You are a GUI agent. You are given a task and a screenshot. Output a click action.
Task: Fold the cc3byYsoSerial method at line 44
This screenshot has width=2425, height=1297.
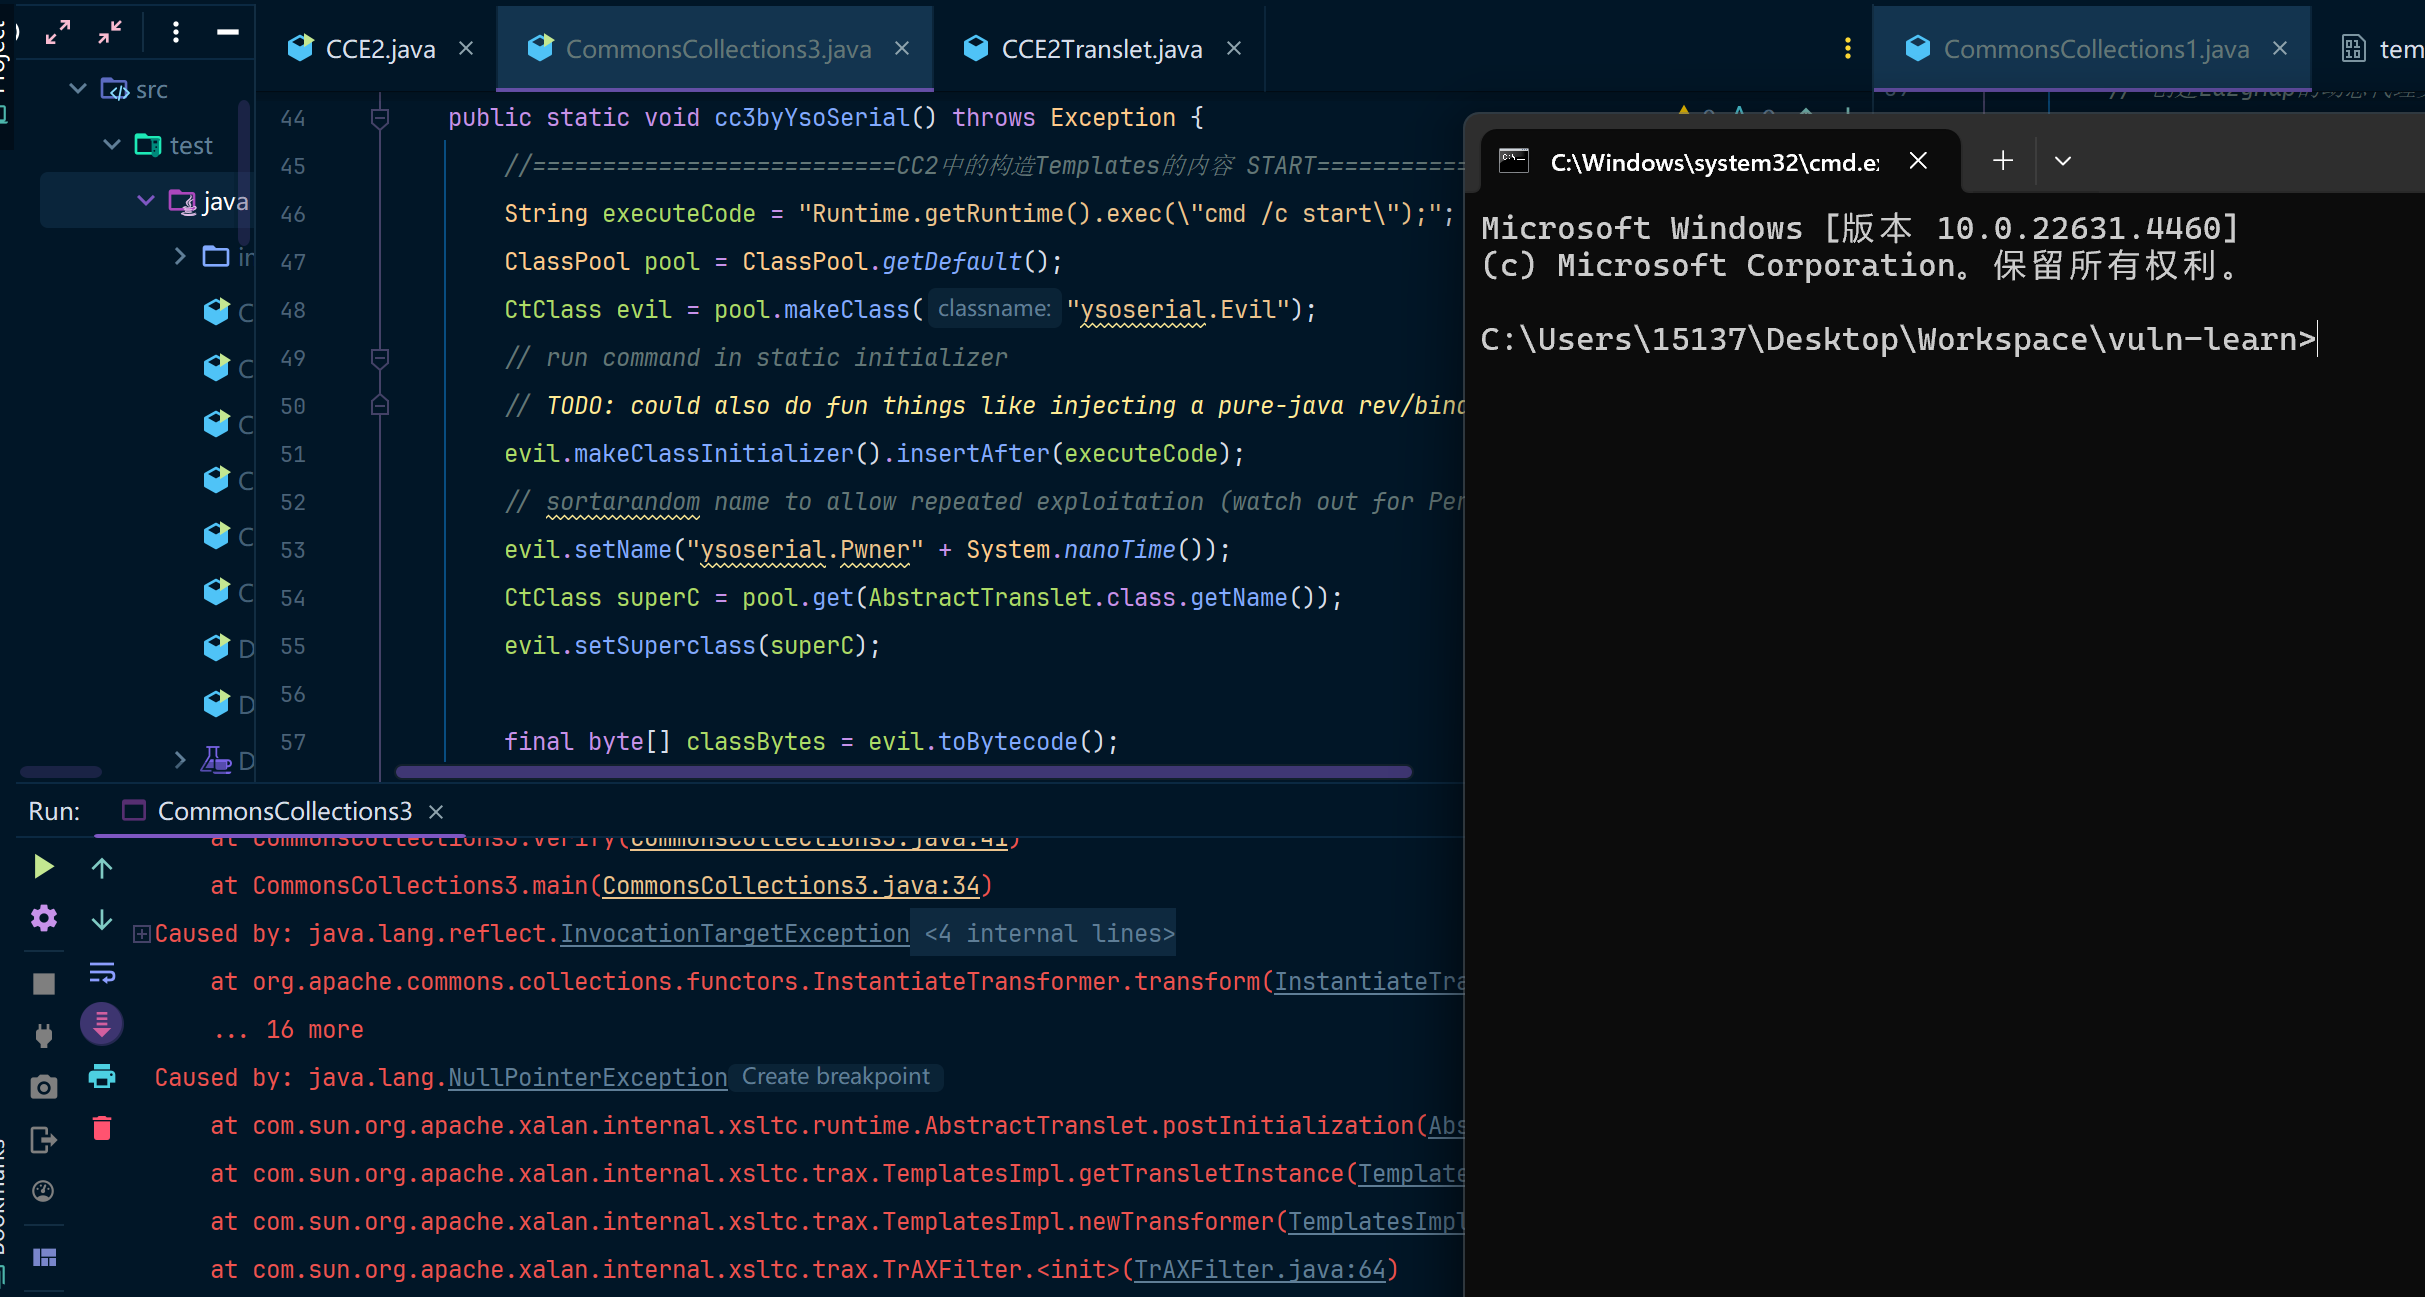coord(379,118)
